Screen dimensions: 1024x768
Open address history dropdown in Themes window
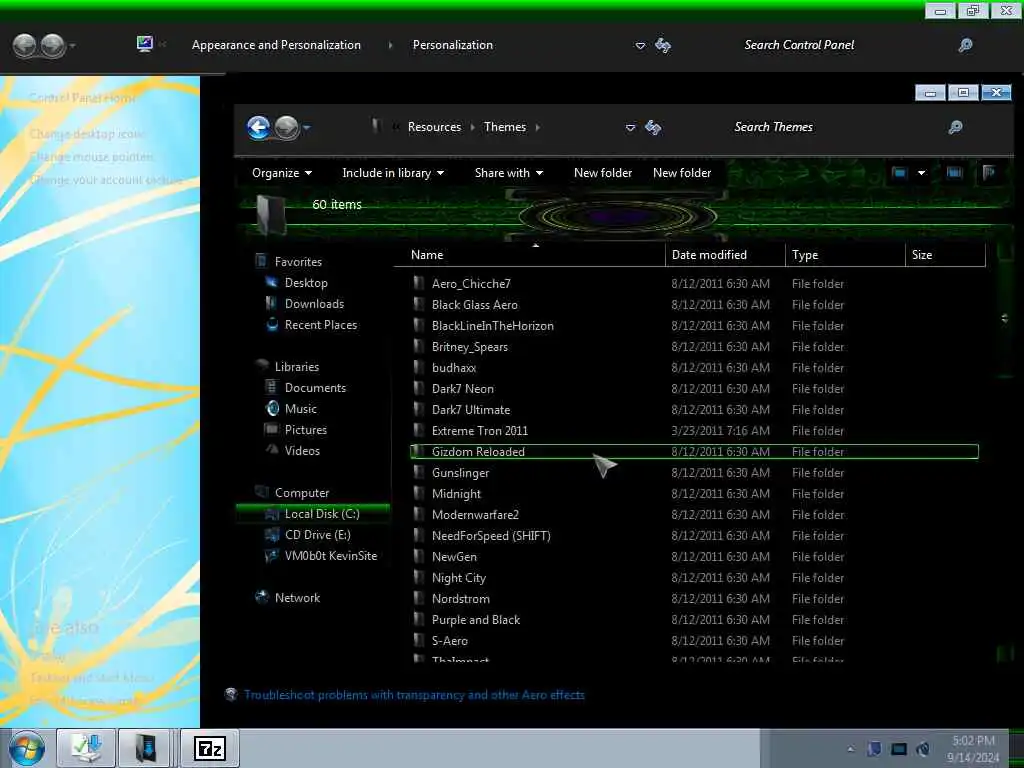pyautogui.click(x=630, y=127)
